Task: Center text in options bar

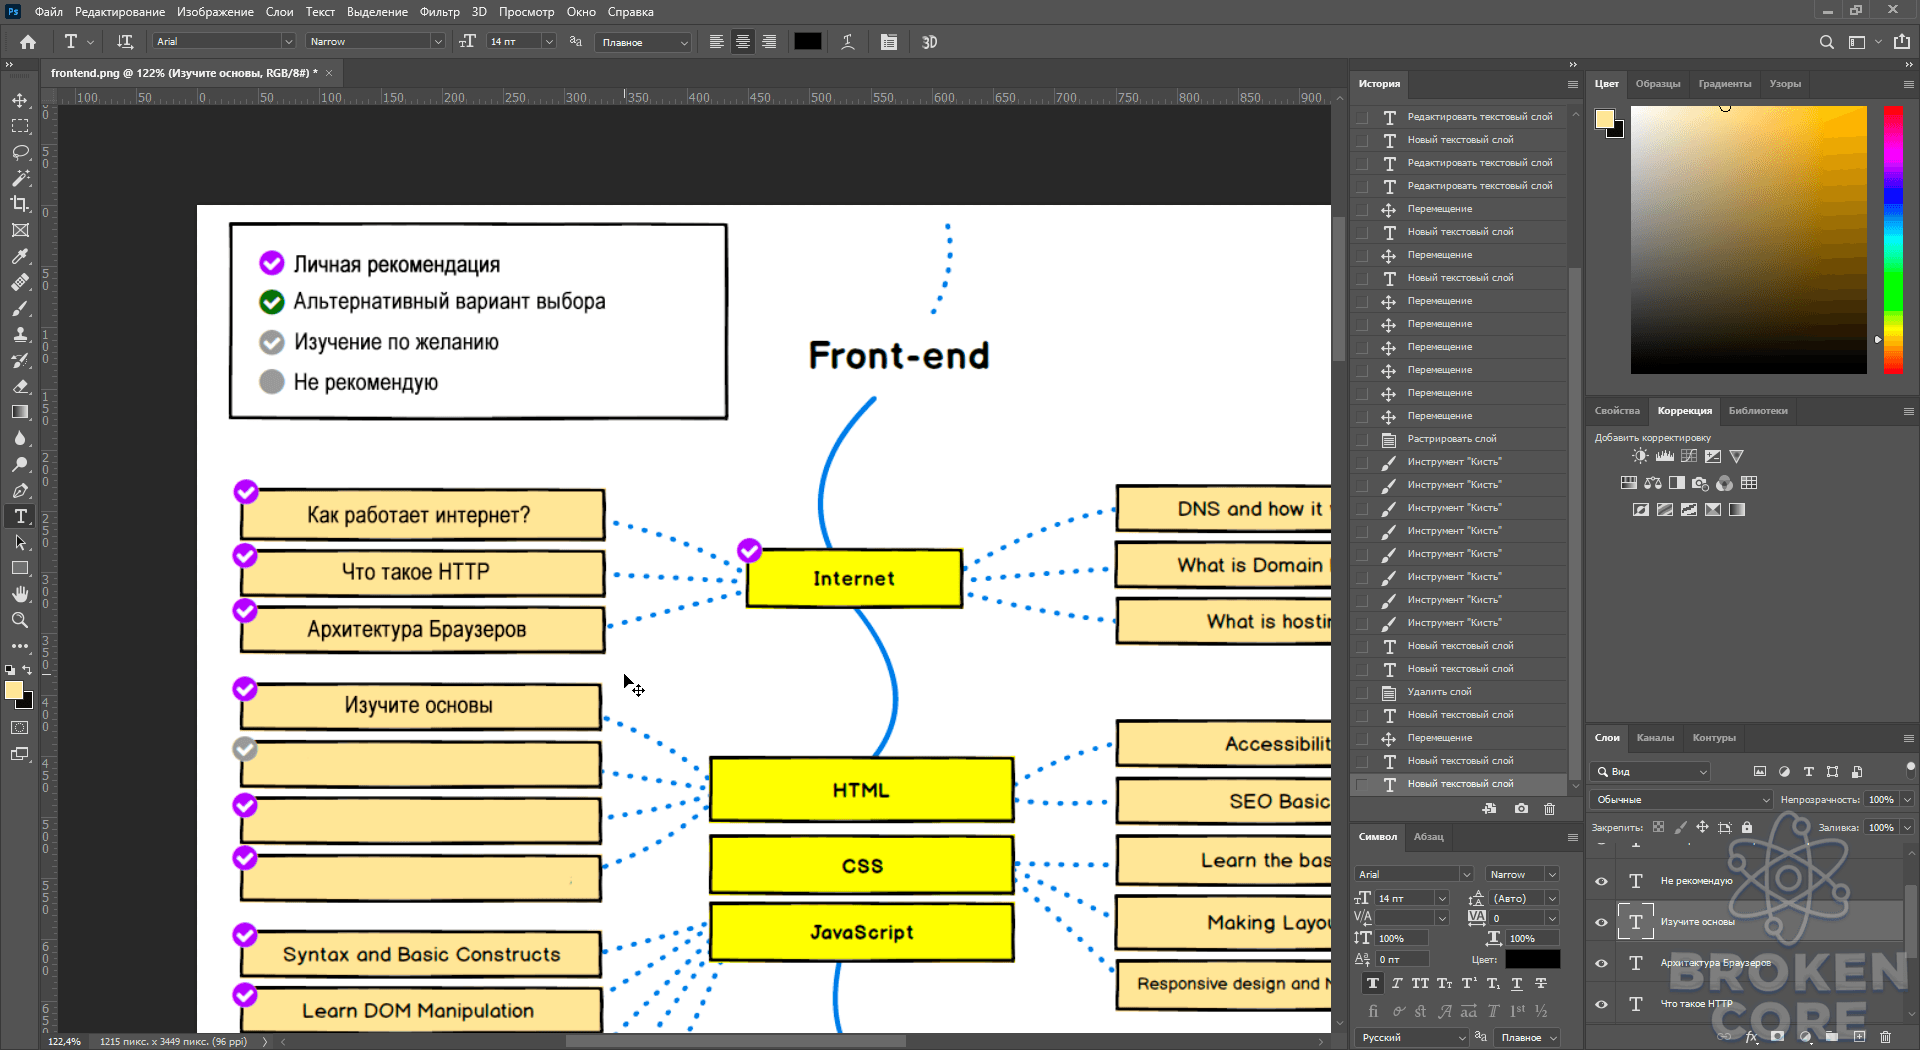Action: 743,42
